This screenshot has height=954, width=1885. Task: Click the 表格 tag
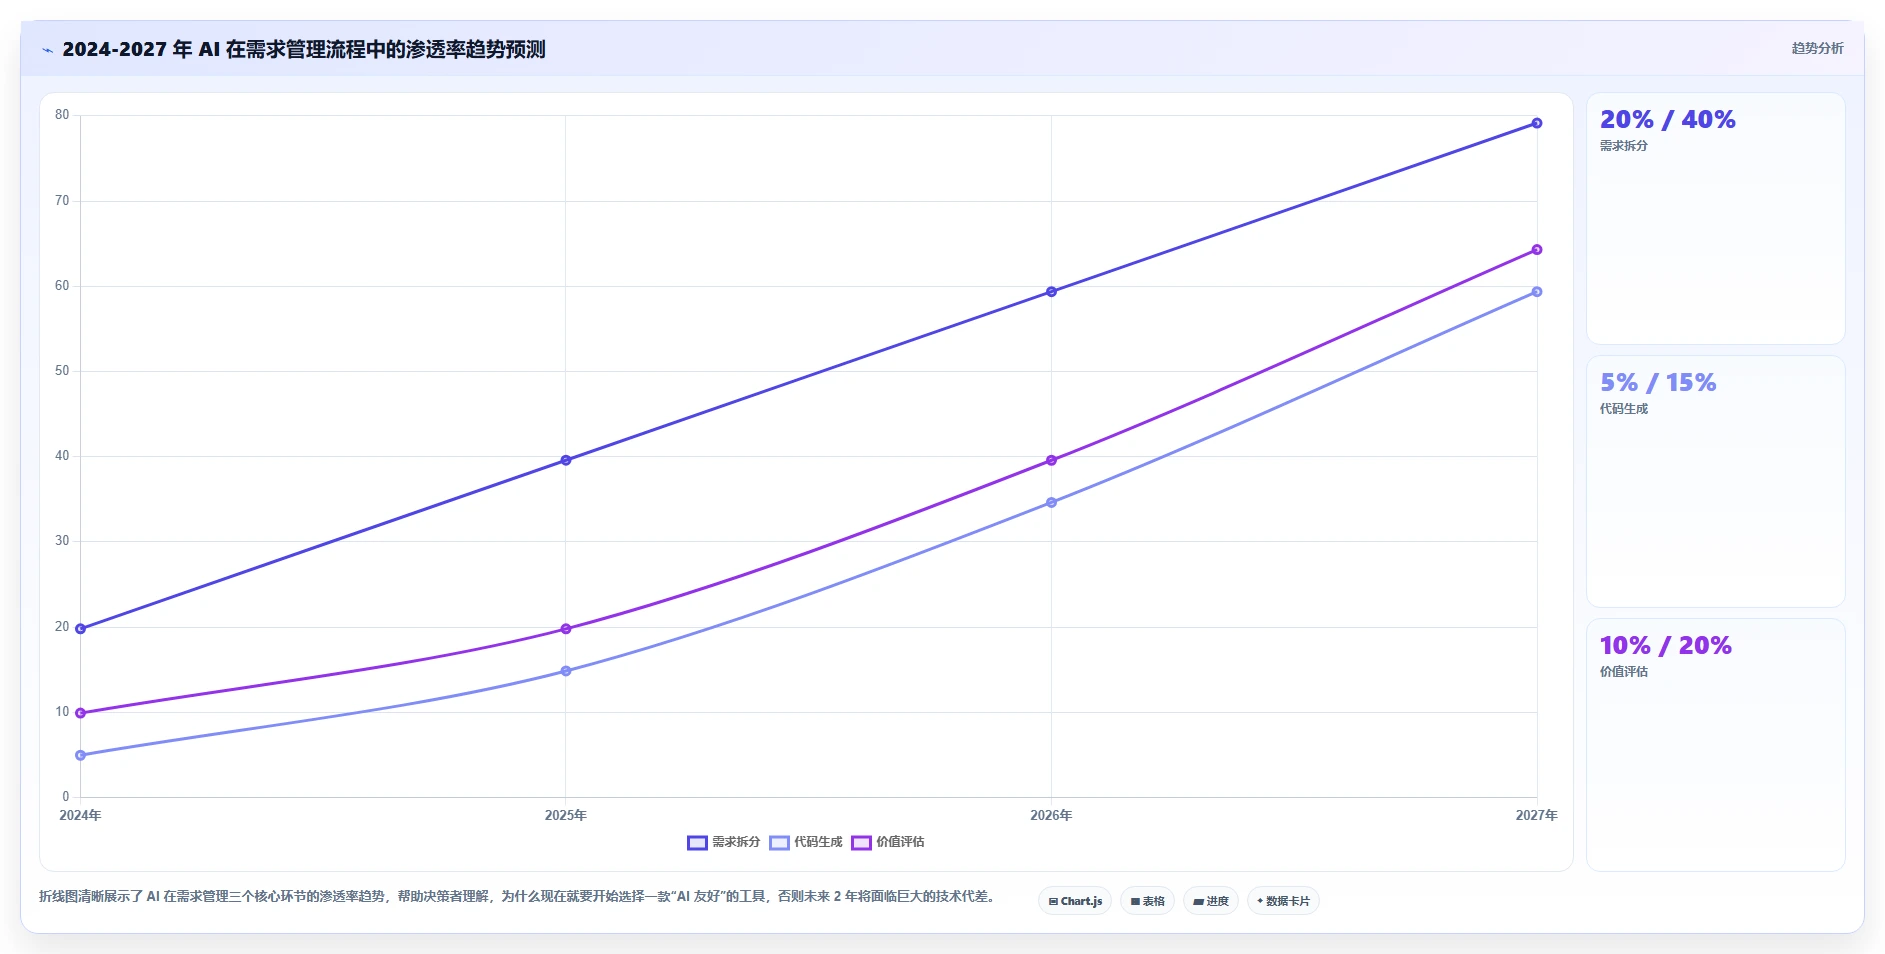(1147, 901)
